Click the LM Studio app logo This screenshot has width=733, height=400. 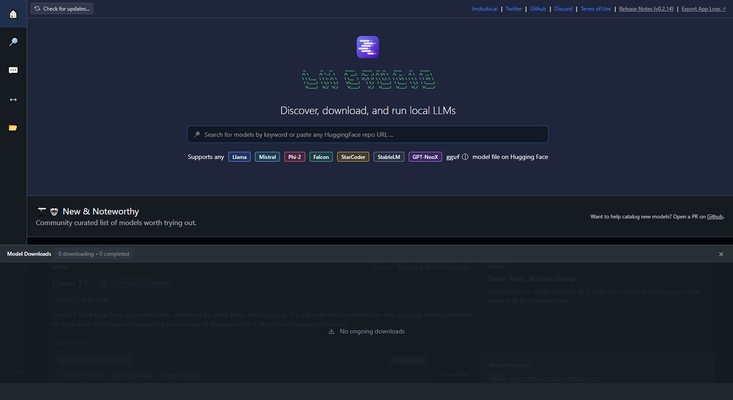367,47
